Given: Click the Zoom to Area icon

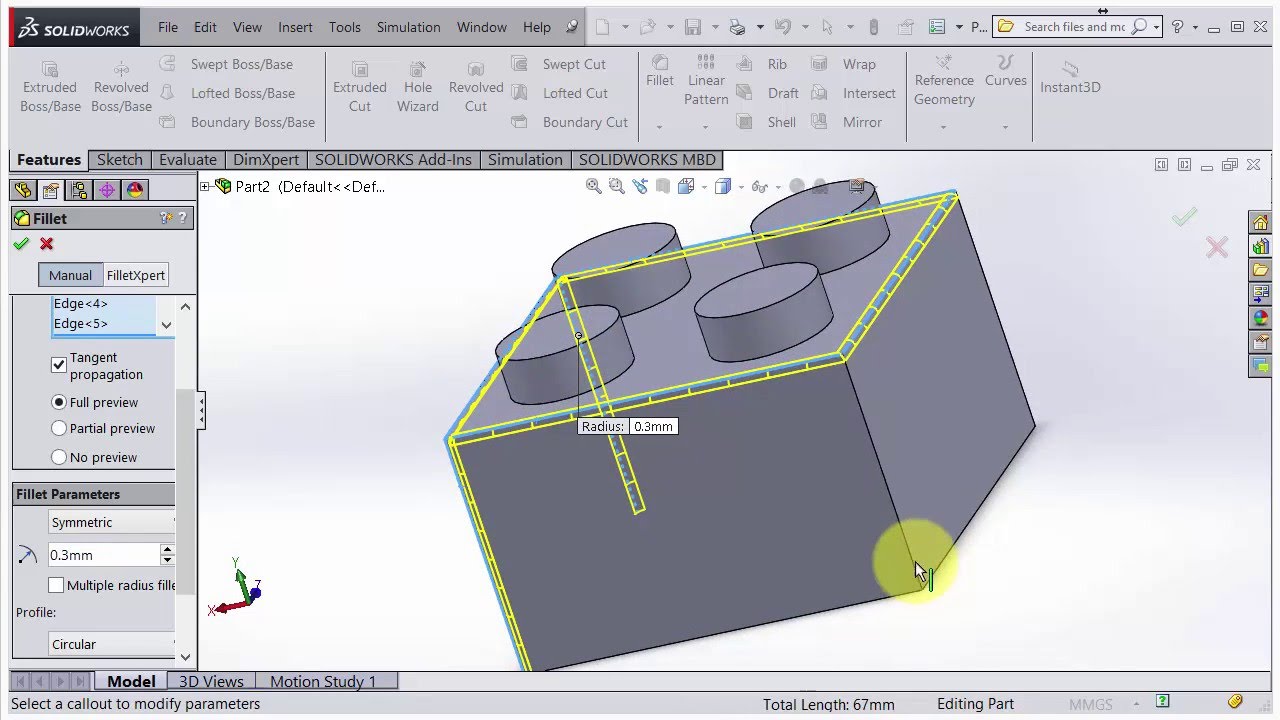Looking at the screenshot, I should tap(617, 186).
